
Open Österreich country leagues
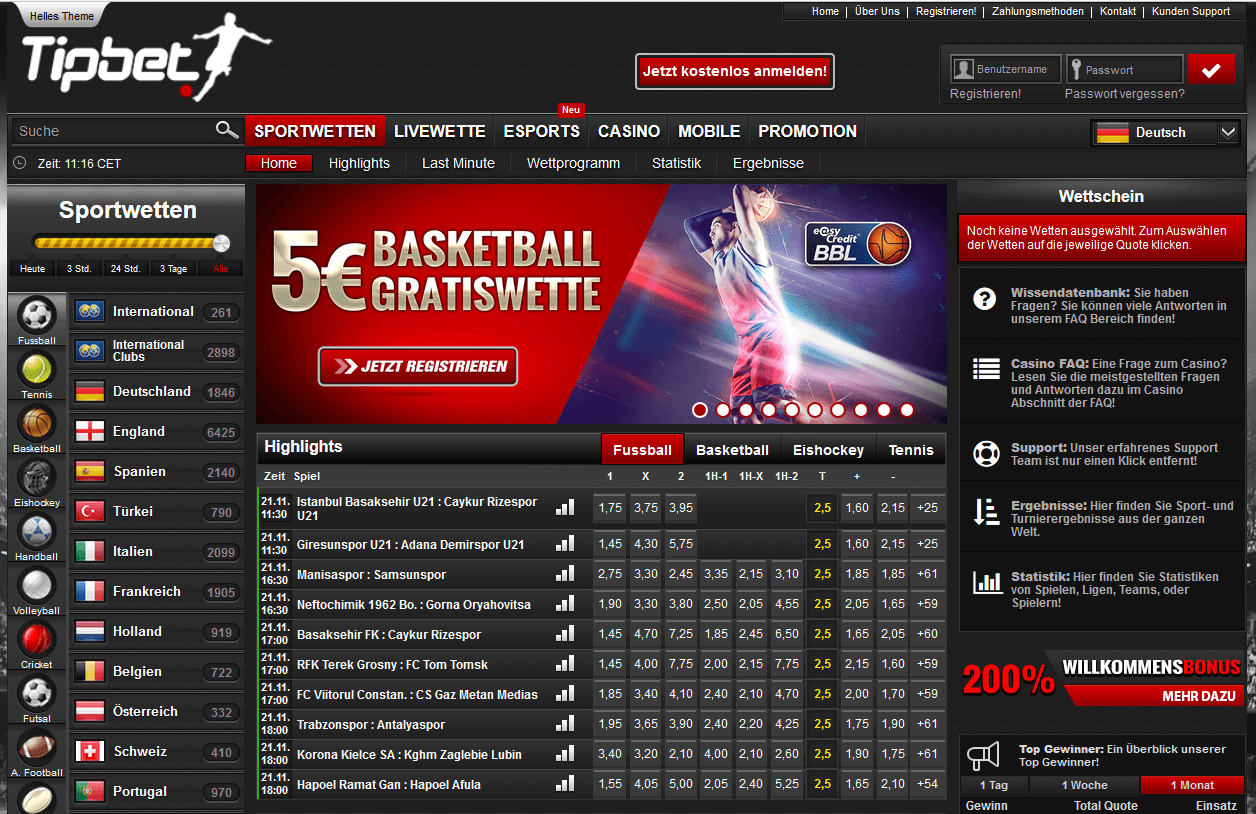157,711
